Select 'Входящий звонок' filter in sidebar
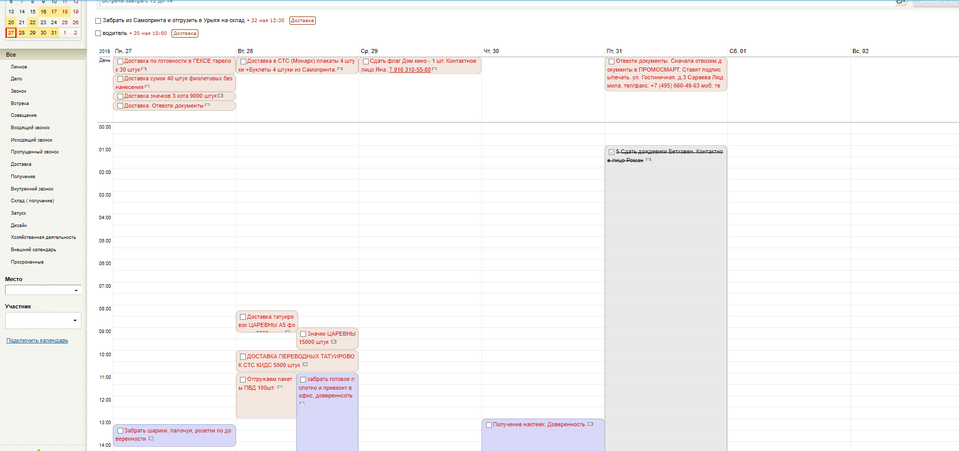The height and width of the screenshot is (451, 959). [30, 127]
